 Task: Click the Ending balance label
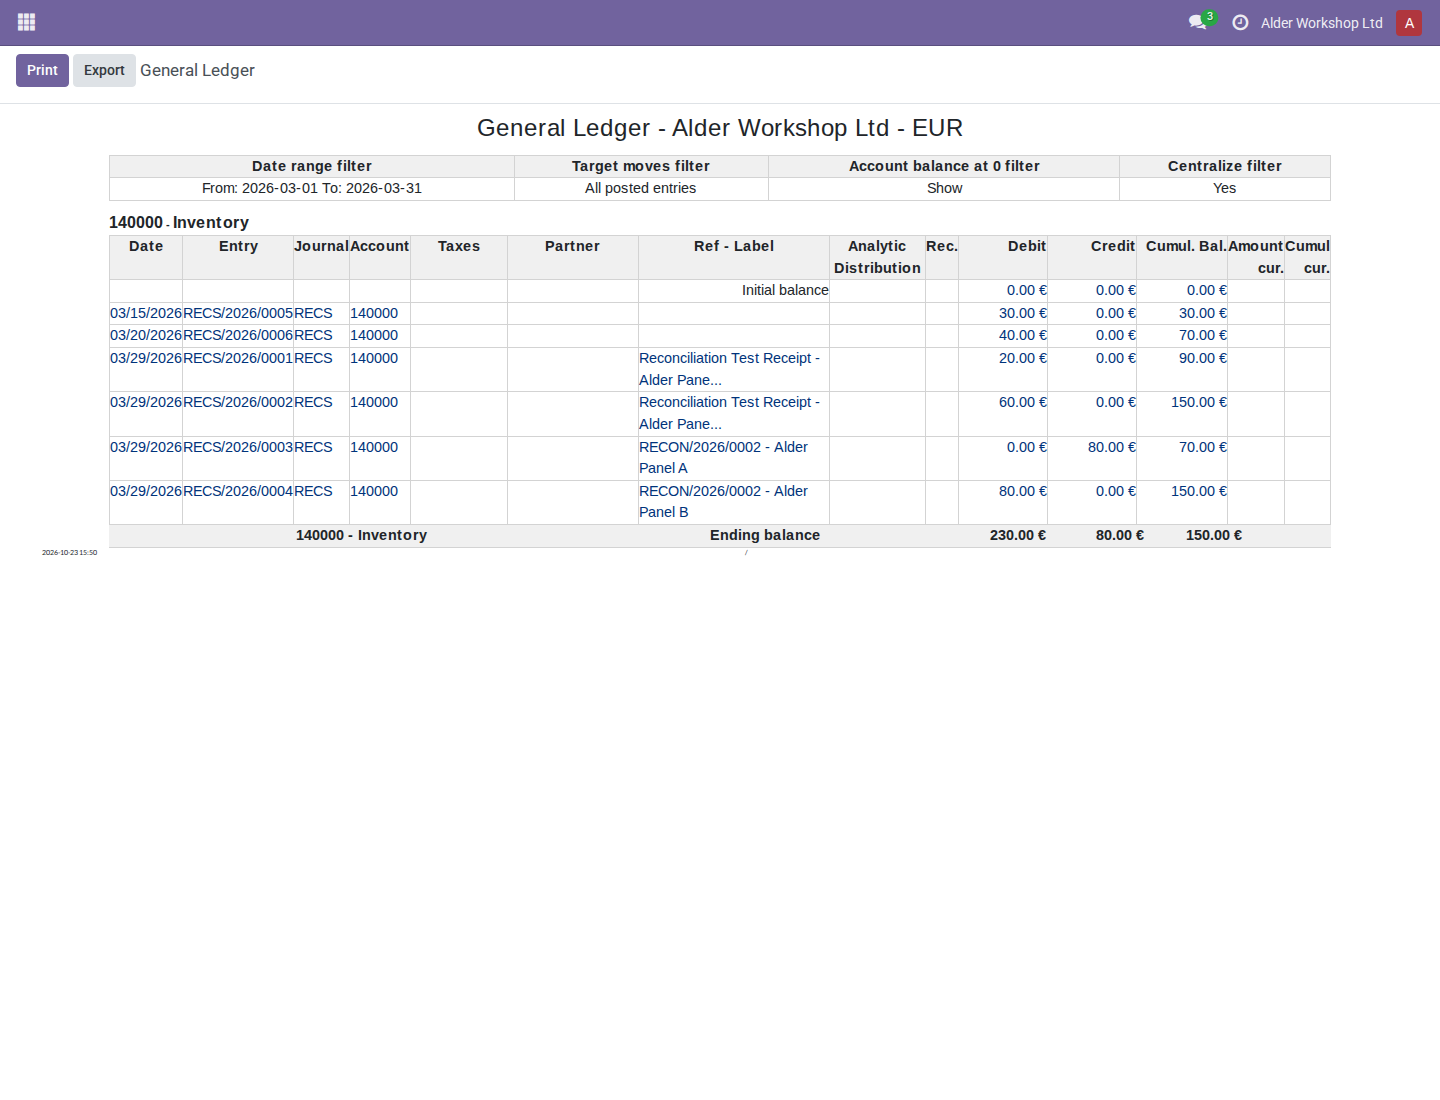[x=765, y=535]
